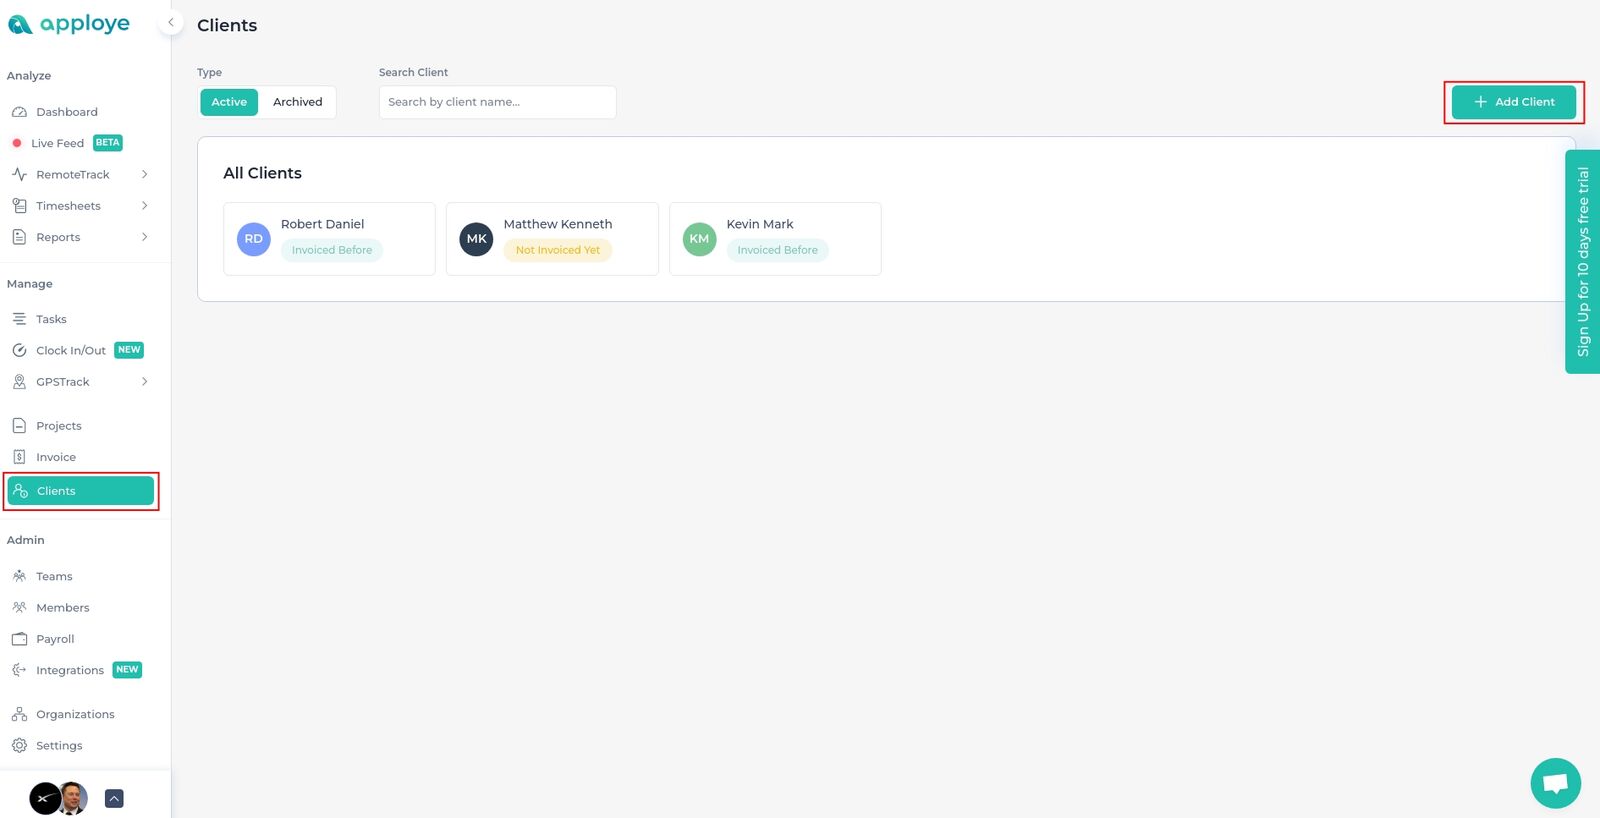Click the Clients person icon
The image size is (1600, 818).
[x=20, y=491]
